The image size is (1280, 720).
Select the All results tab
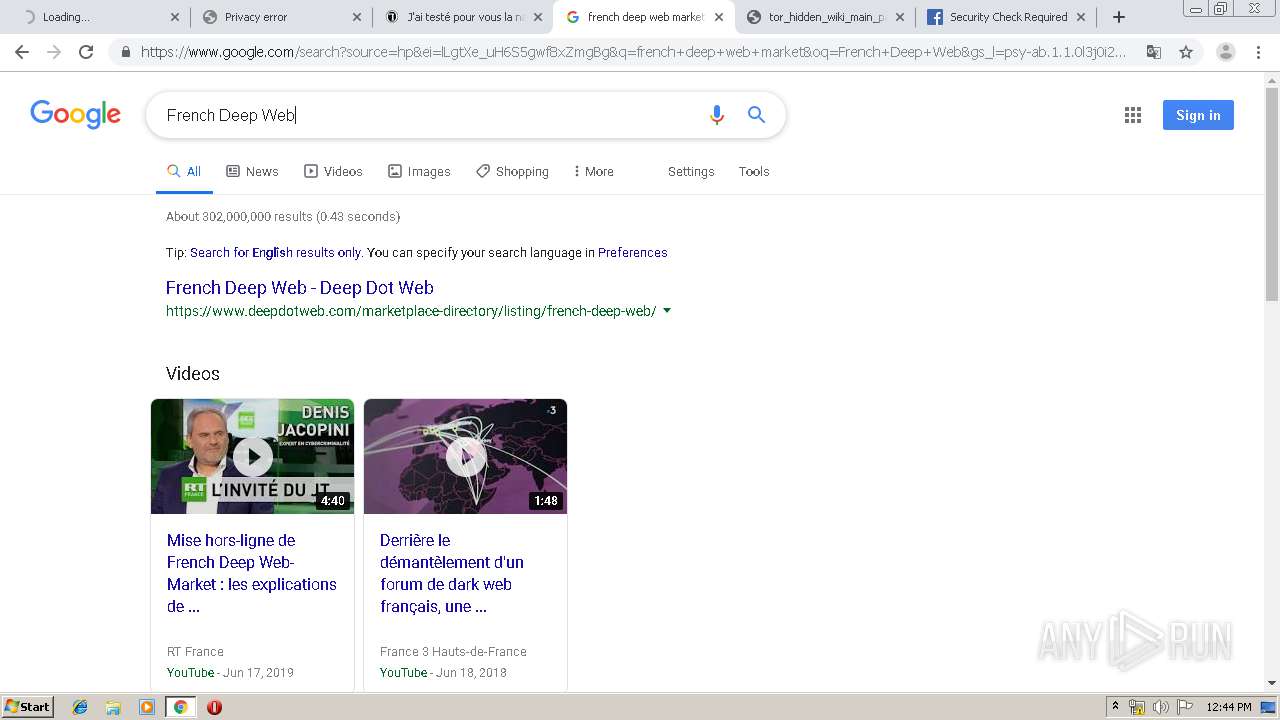pos(184,172)
